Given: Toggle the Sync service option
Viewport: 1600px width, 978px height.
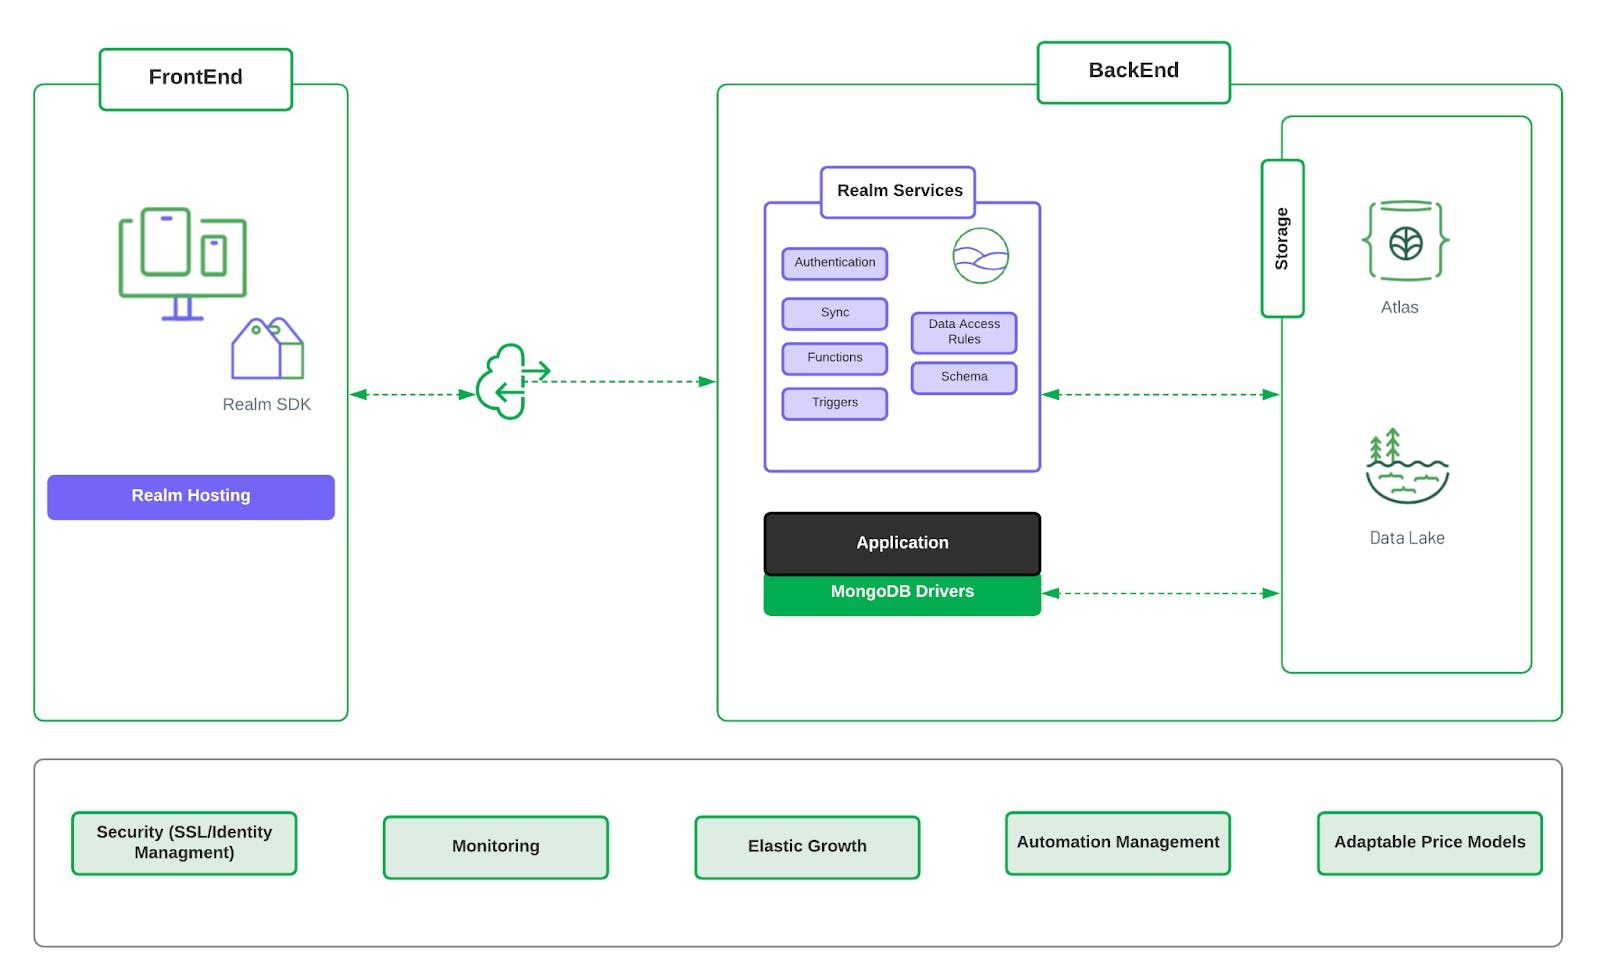Looking at the screenshot, I should [834, 313].
